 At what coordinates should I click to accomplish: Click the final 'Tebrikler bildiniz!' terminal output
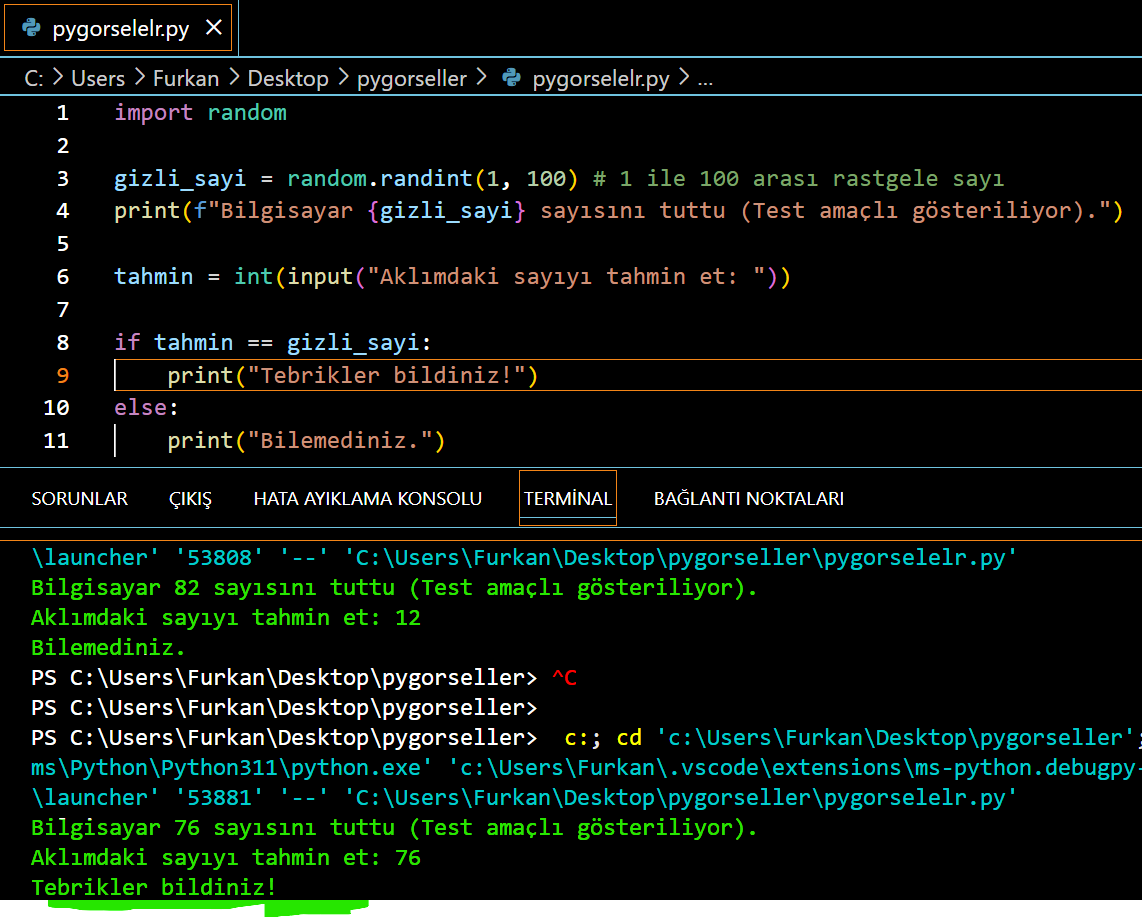[153, 887]
